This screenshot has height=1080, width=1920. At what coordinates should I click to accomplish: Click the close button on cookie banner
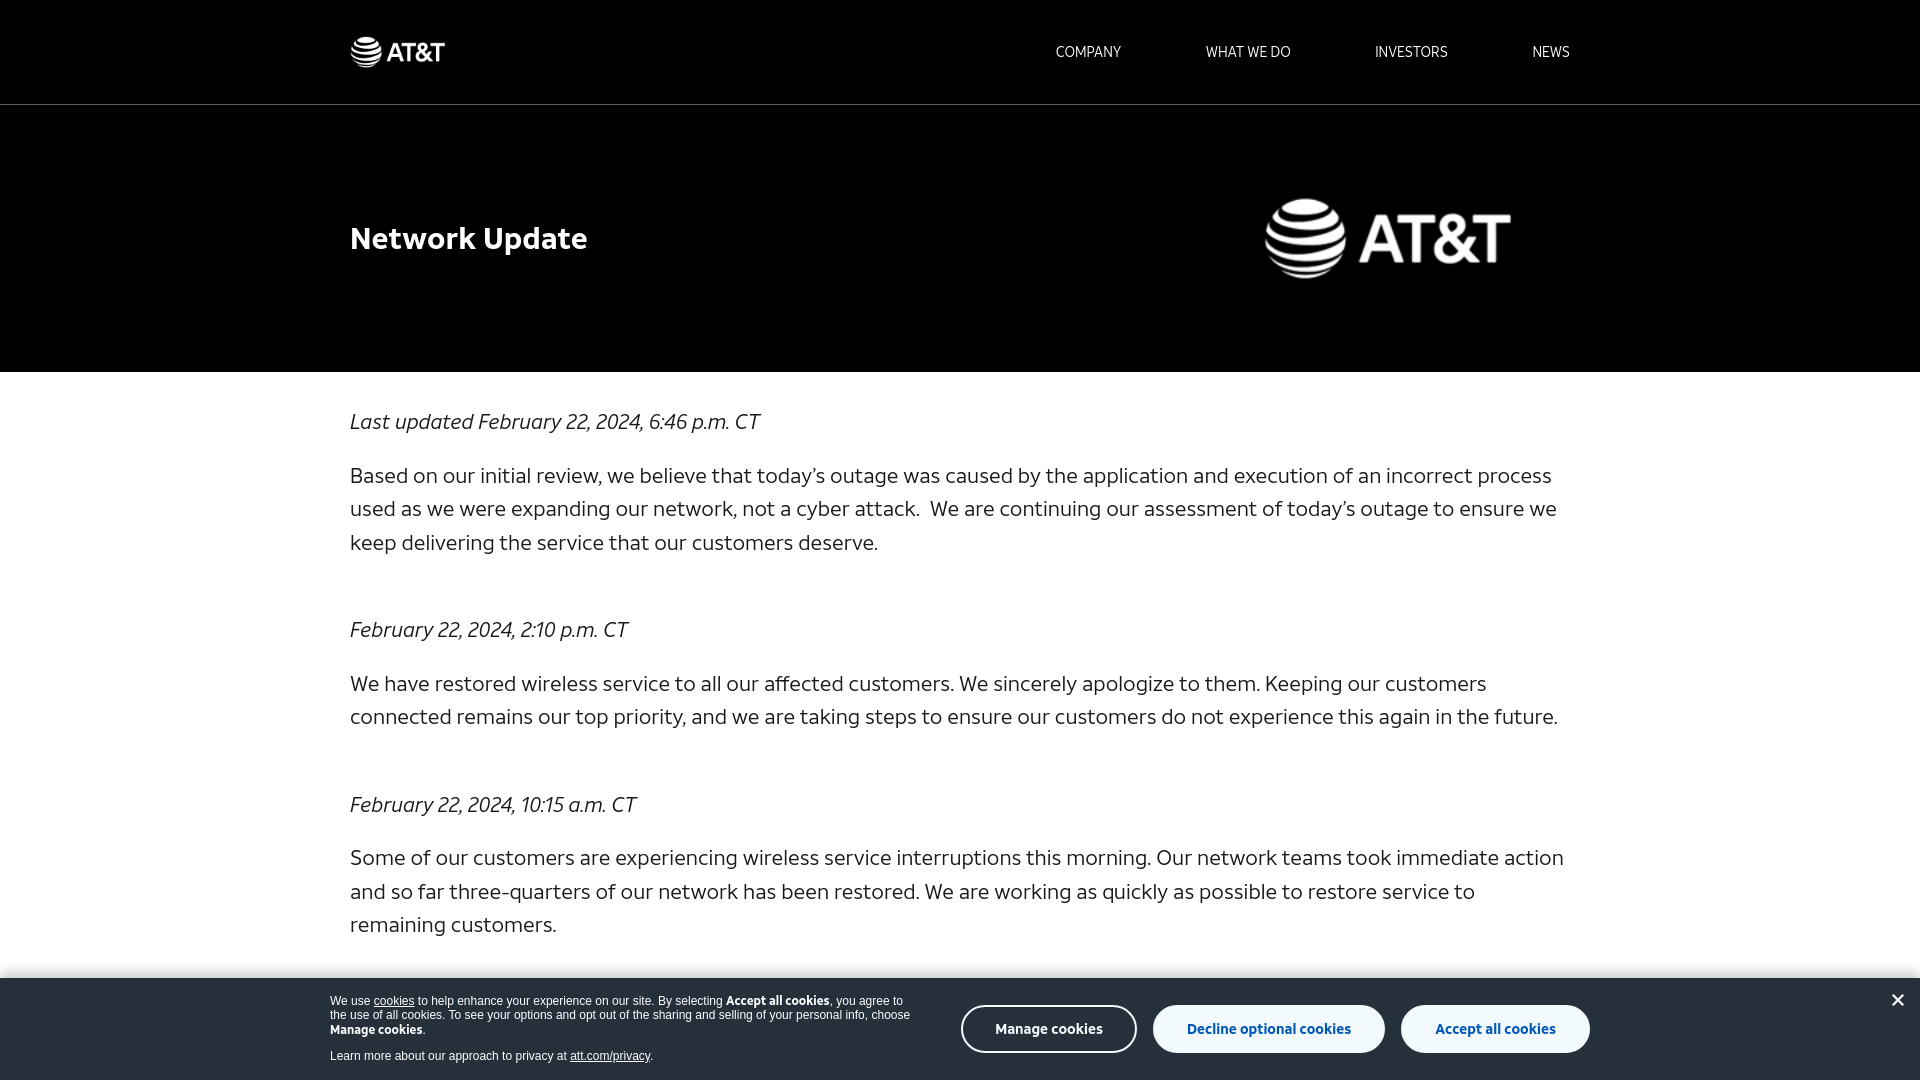tap(1898, 1000)
